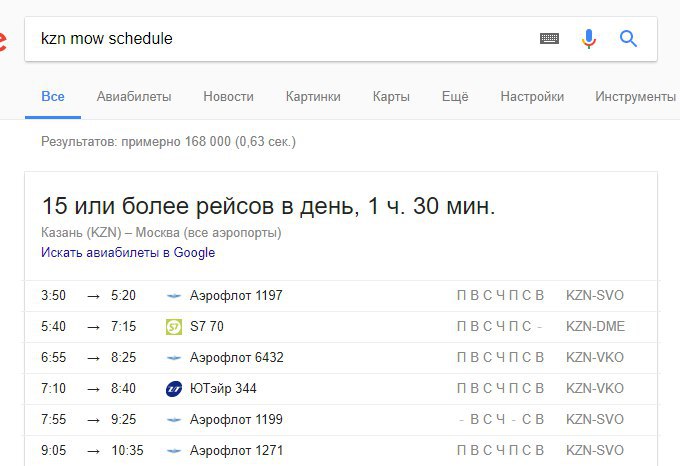This screenshot has width=680, height=466.
Task: Click flight name 'S7 70'
Action: 207,326
